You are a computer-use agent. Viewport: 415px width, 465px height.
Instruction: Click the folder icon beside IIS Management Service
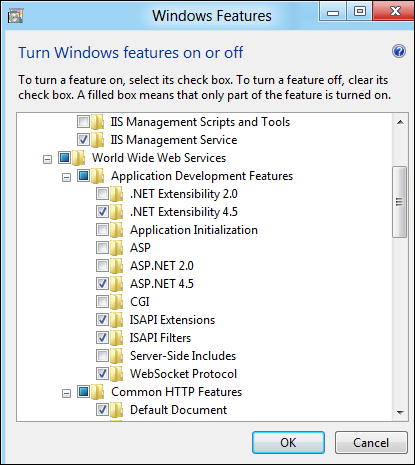[97, 140]
